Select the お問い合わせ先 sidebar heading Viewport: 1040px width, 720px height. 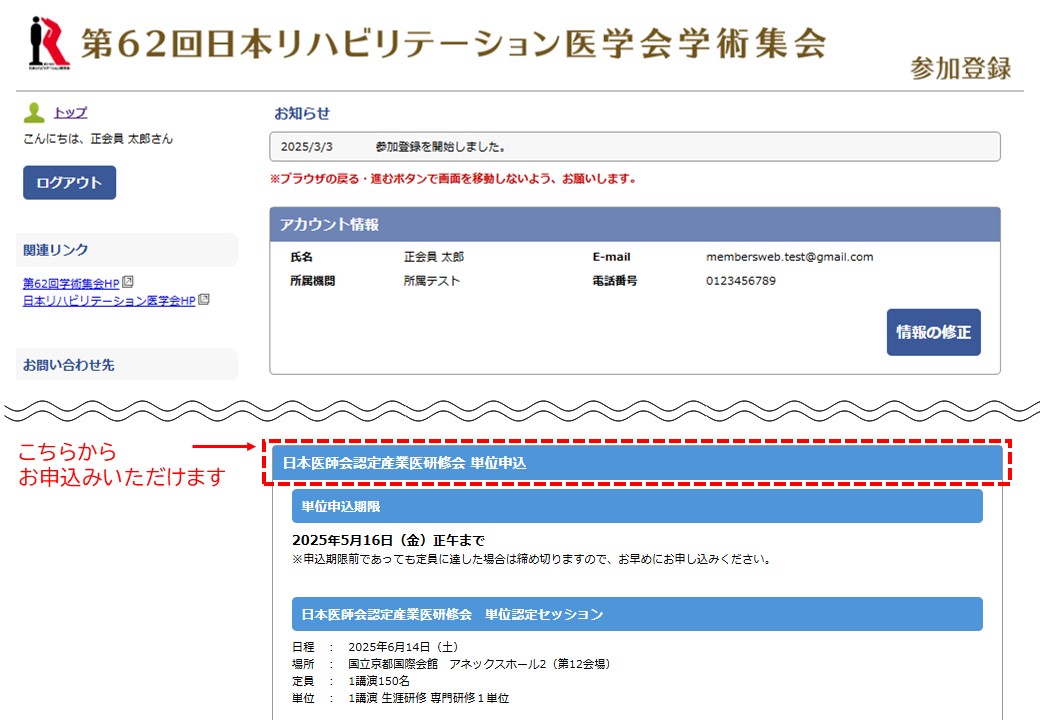127,365
